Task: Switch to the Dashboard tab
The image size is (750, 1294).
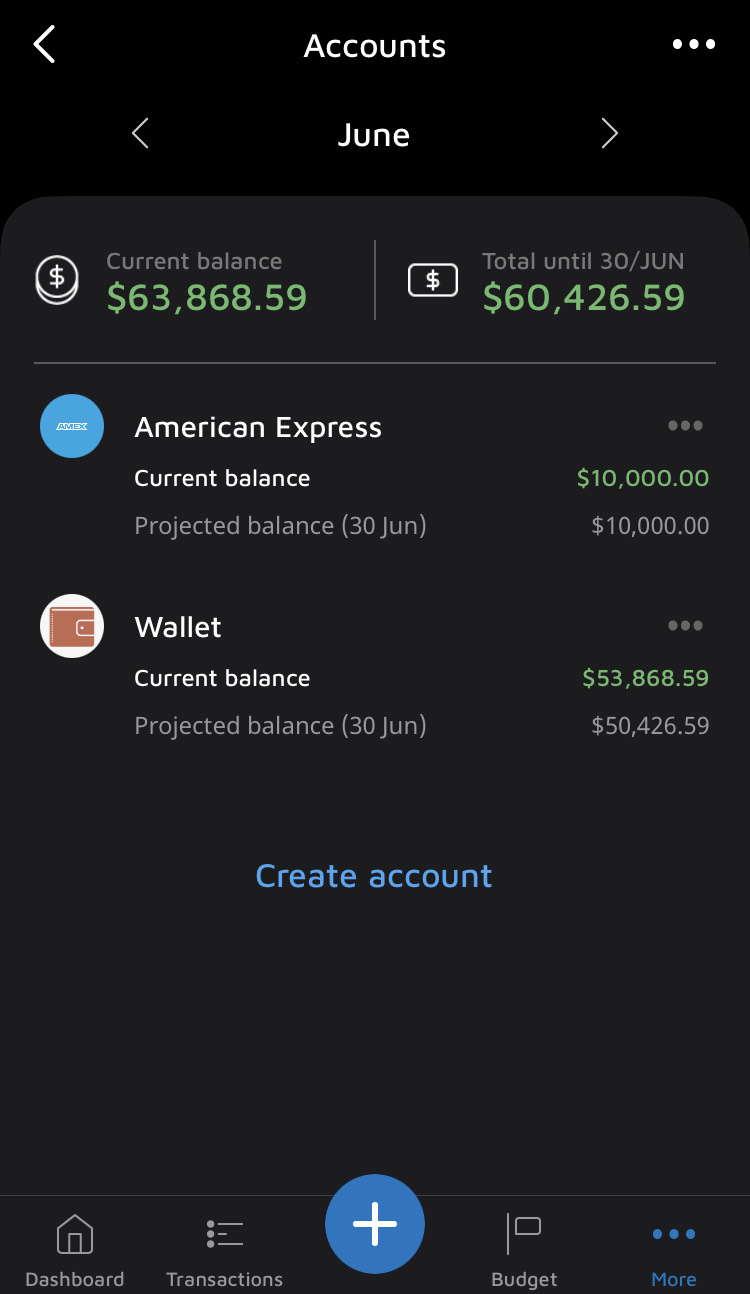Action: pyautogui.click(x=75, y=1250)
